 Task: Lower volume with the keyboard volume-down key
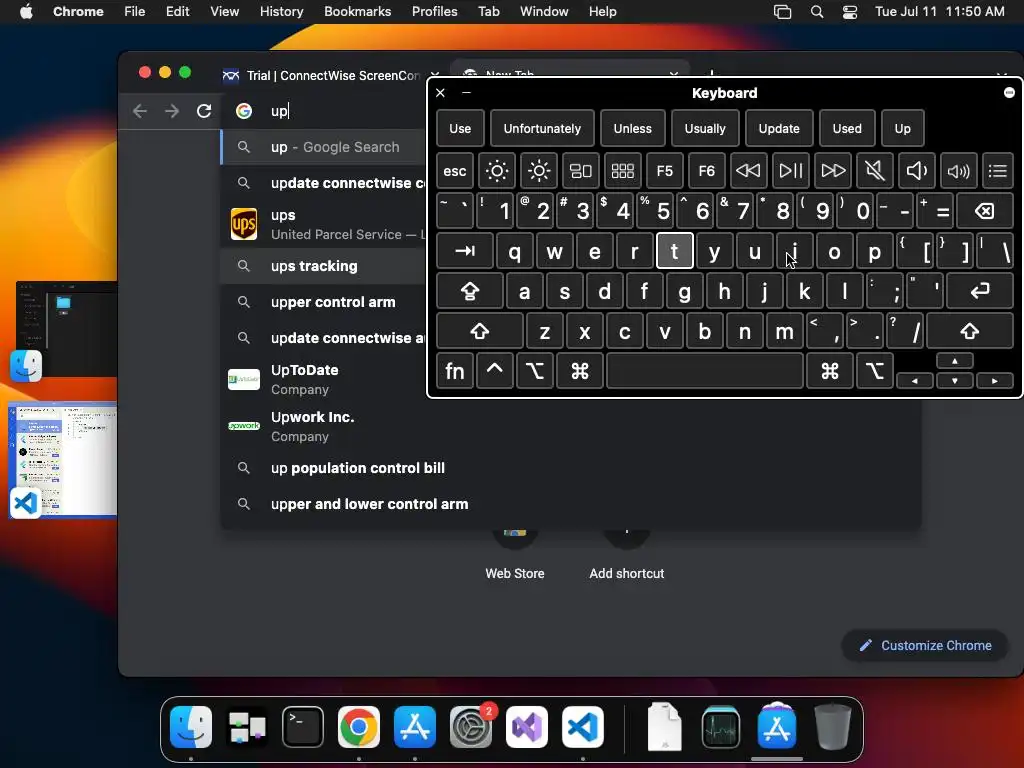point(916,171)
